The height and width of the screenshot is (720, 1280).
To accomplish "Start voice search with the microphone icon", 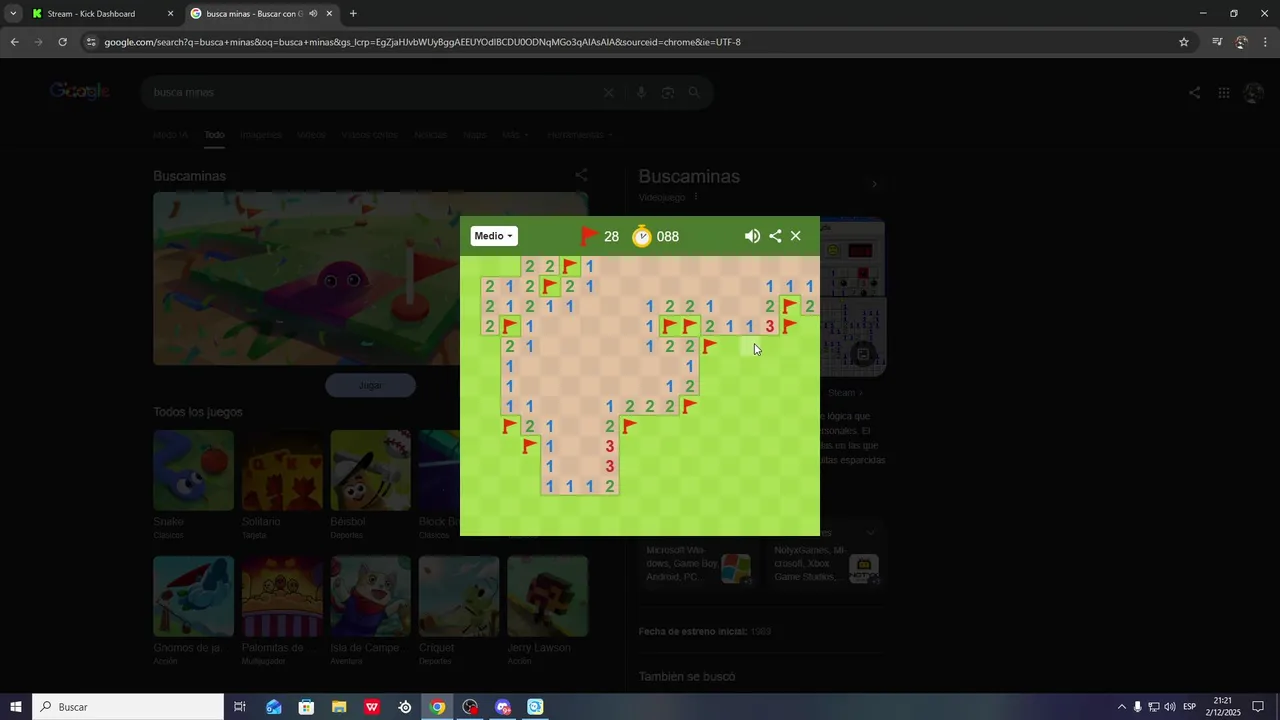I will [641, 93].
